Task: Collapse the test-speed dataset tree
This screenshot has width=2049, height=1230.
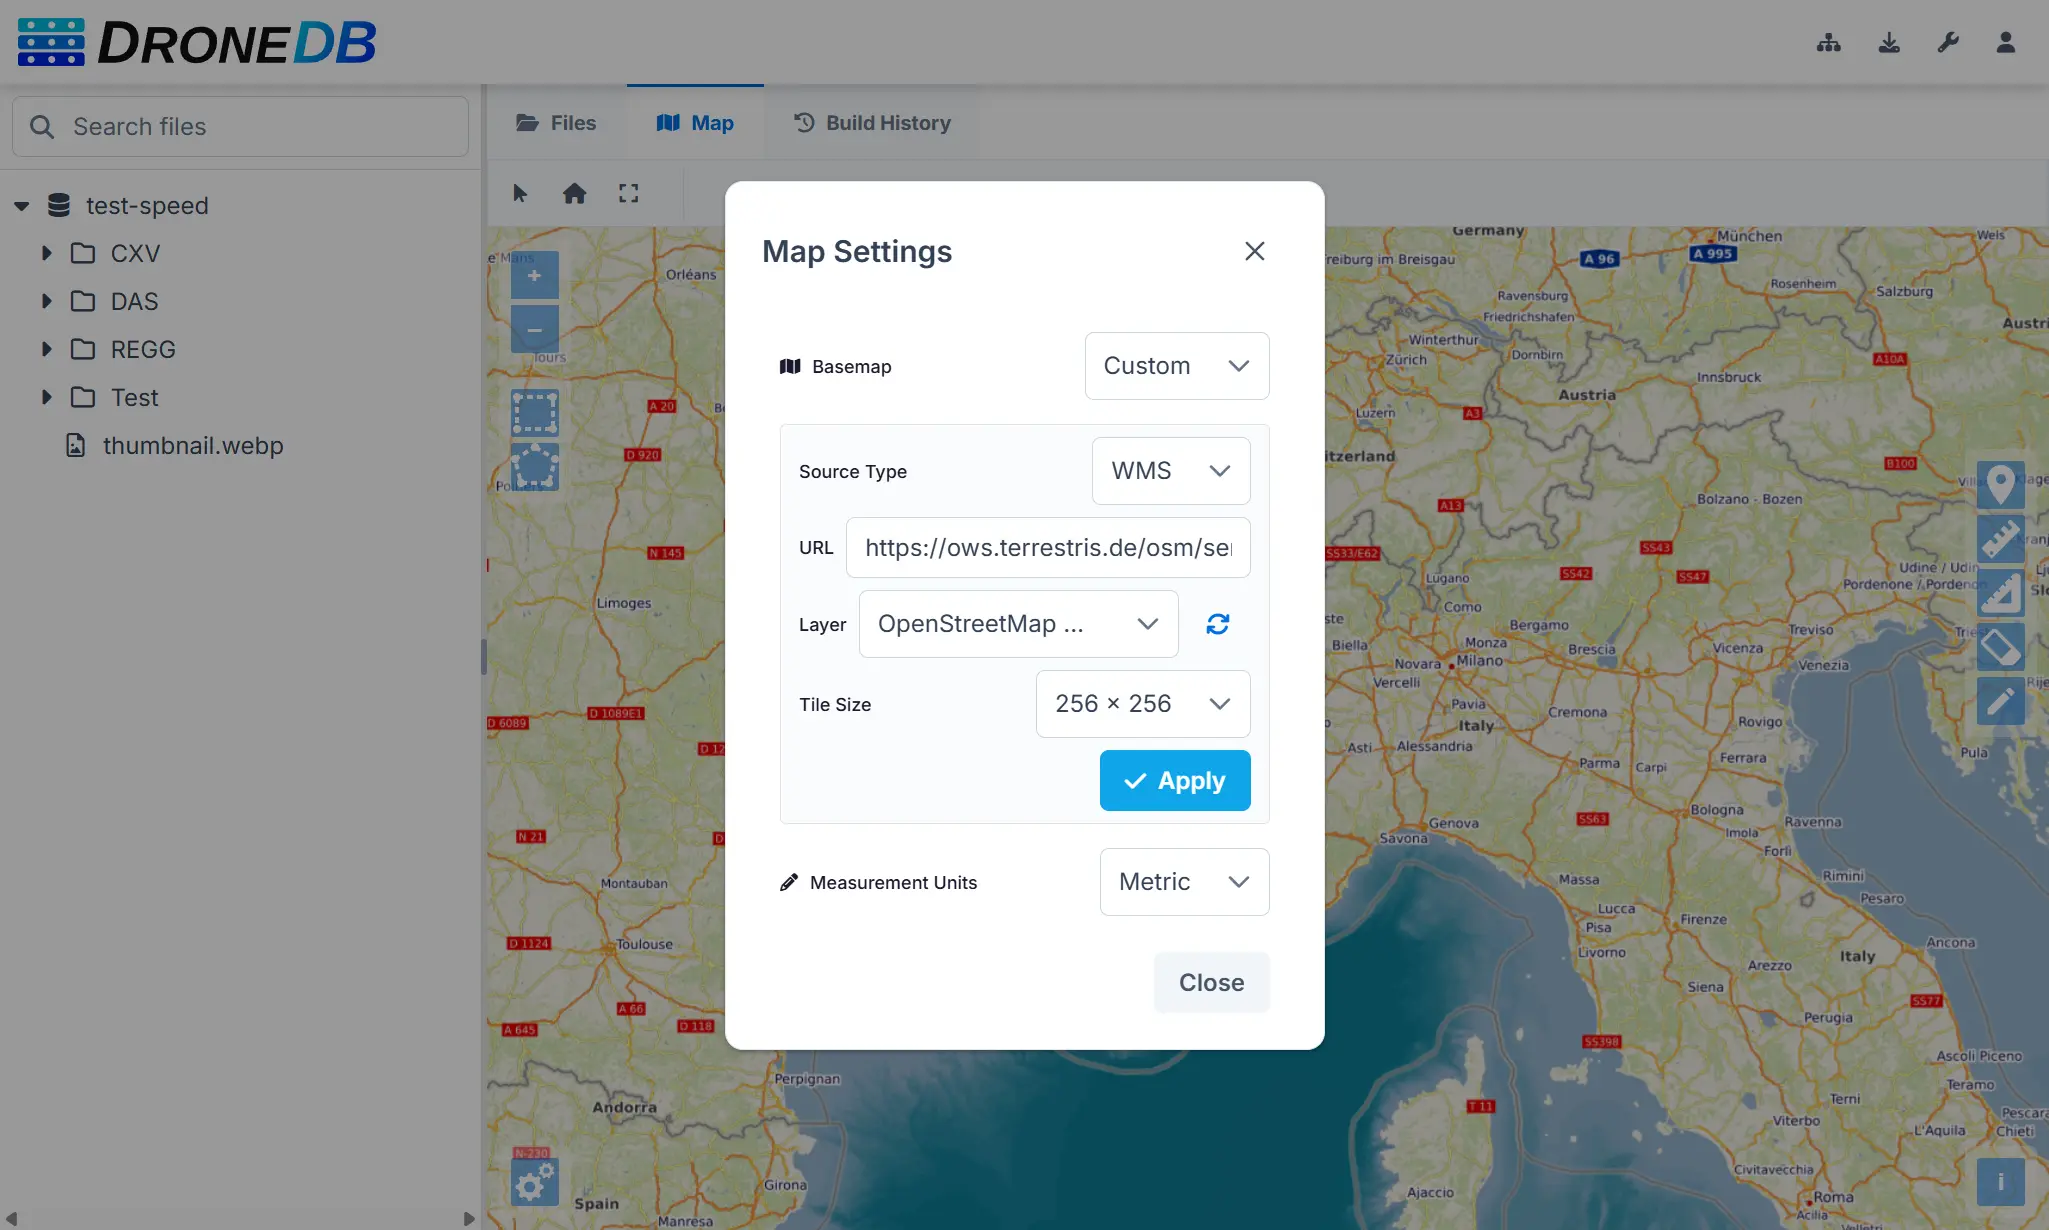Action: point(22,206)
